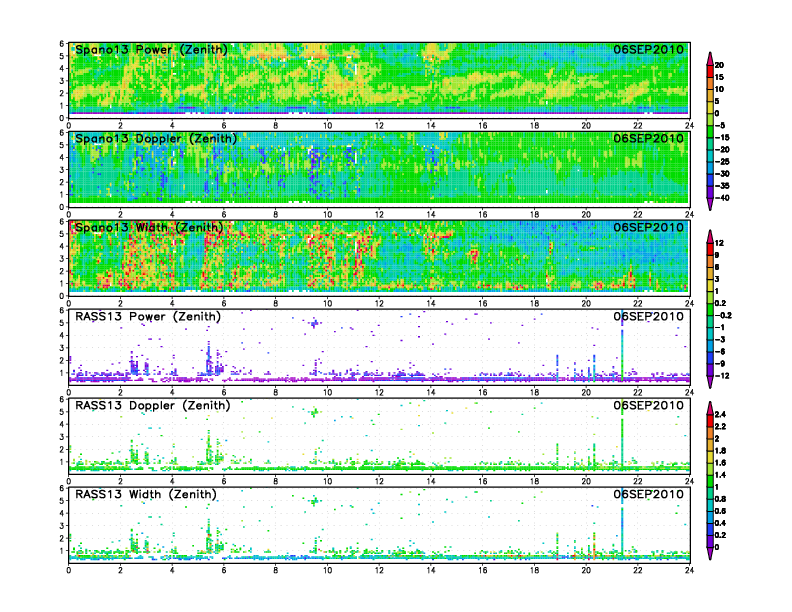Image resolution: width=792 pixels, height=612 pixels.
Task: Click the '20' label on the colorbar
Action: 719,65
